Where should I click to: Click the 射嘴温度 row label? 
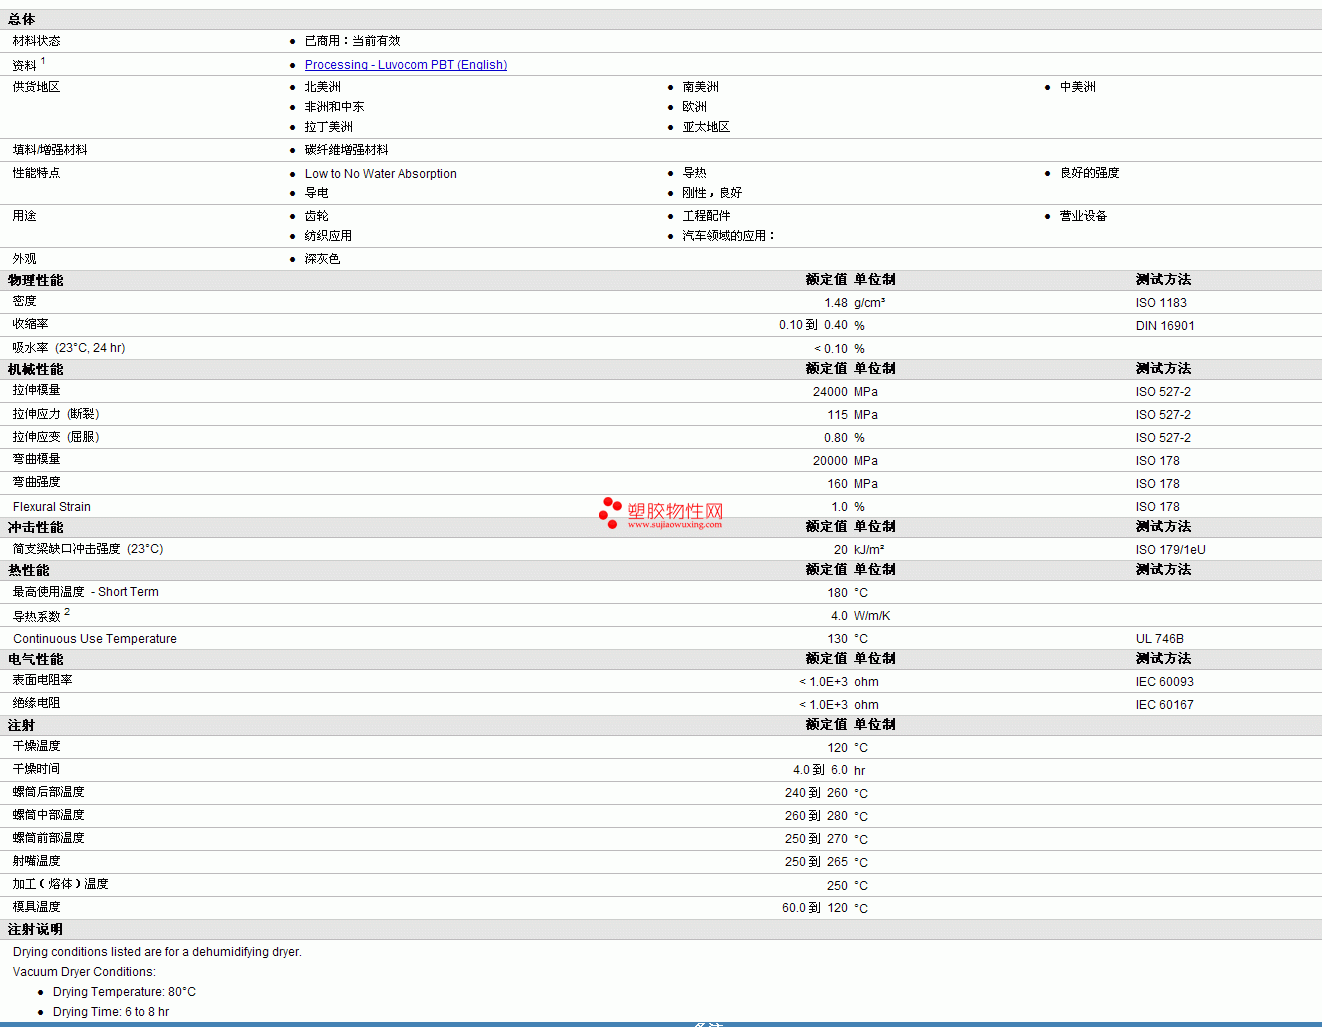click(37, 861)
